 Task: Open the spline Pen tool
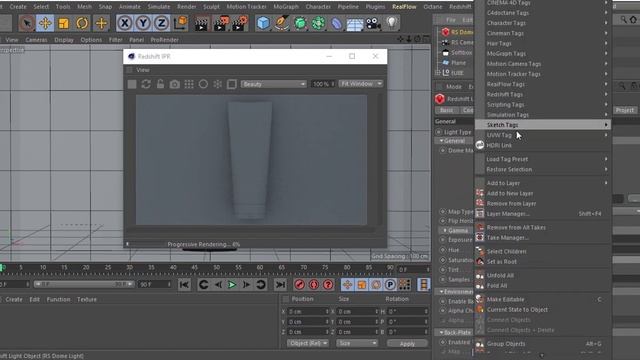[x=282, y=23]
